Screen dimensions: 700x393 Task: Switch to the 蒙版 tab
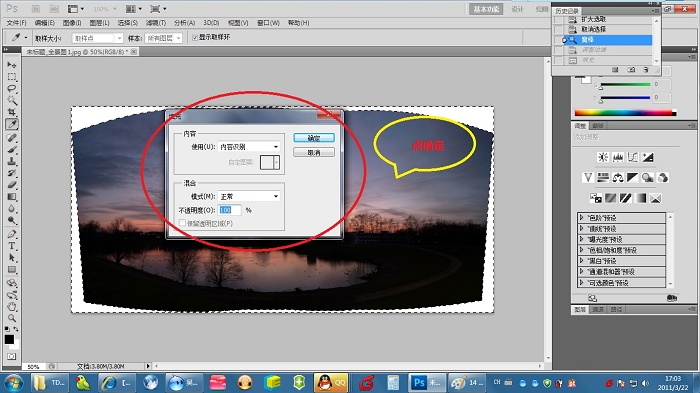point(598,126)
